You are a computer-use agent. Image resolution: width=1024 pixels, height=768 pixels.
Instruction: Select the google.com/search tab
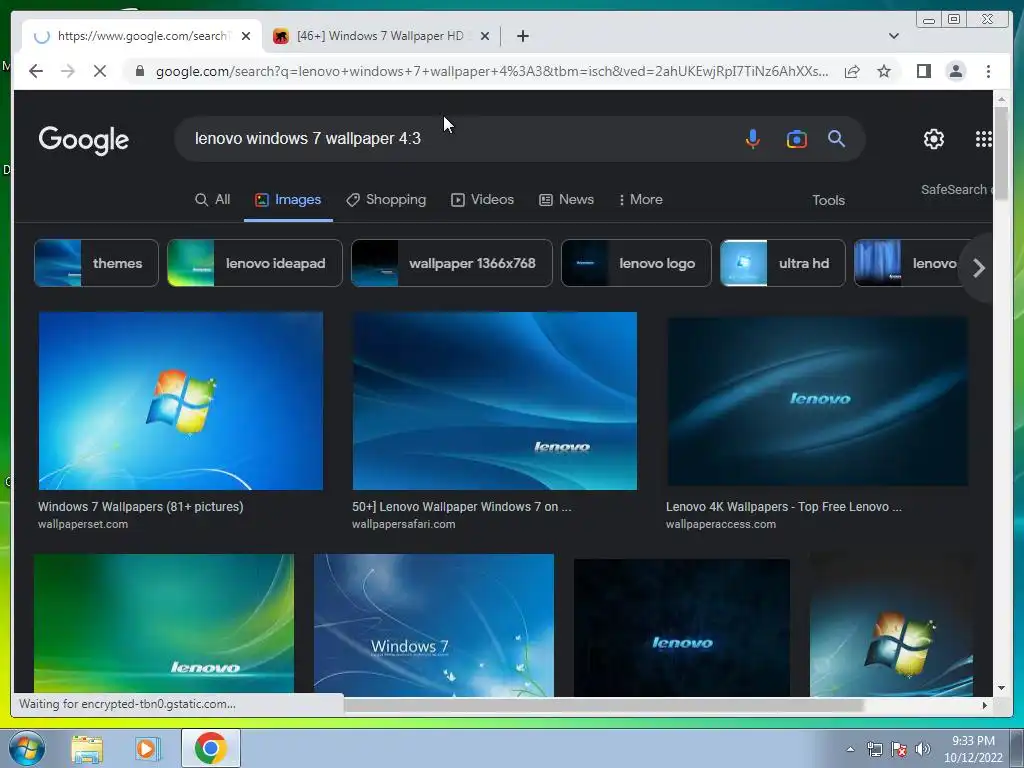(x=142, y=36)
